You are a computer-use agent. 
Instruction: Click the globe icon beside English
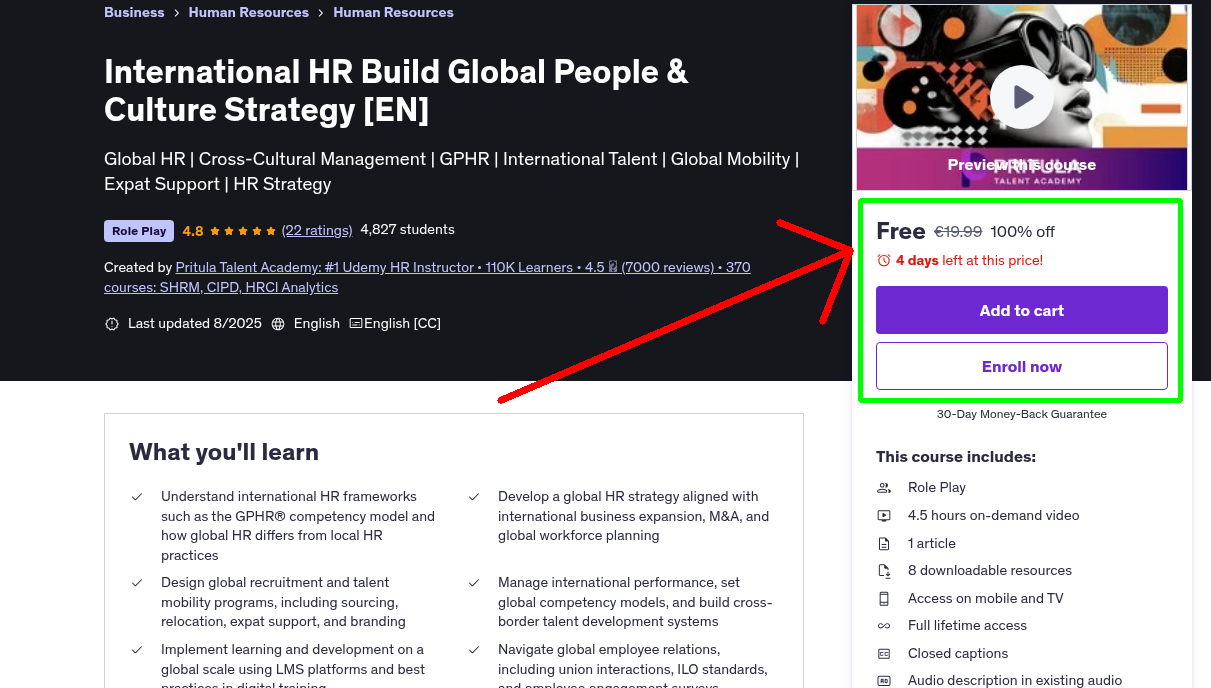[x=278, y=324]
